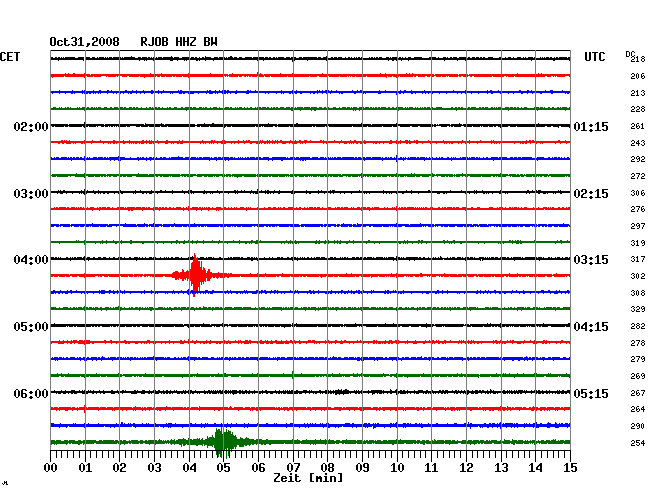Click the DC offset value 297
This screenshot has height=494, width=650.
[638, 226]
